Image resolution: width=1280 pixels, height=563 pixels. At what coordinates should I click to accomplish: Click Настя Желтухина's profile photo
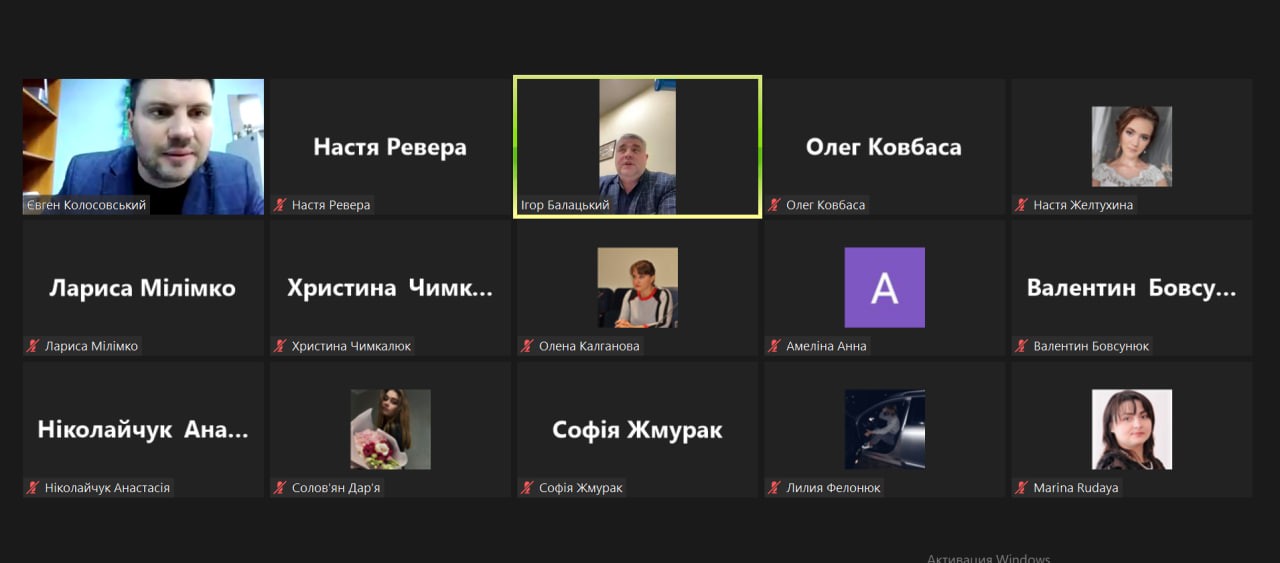click(x=1131, y=147)
